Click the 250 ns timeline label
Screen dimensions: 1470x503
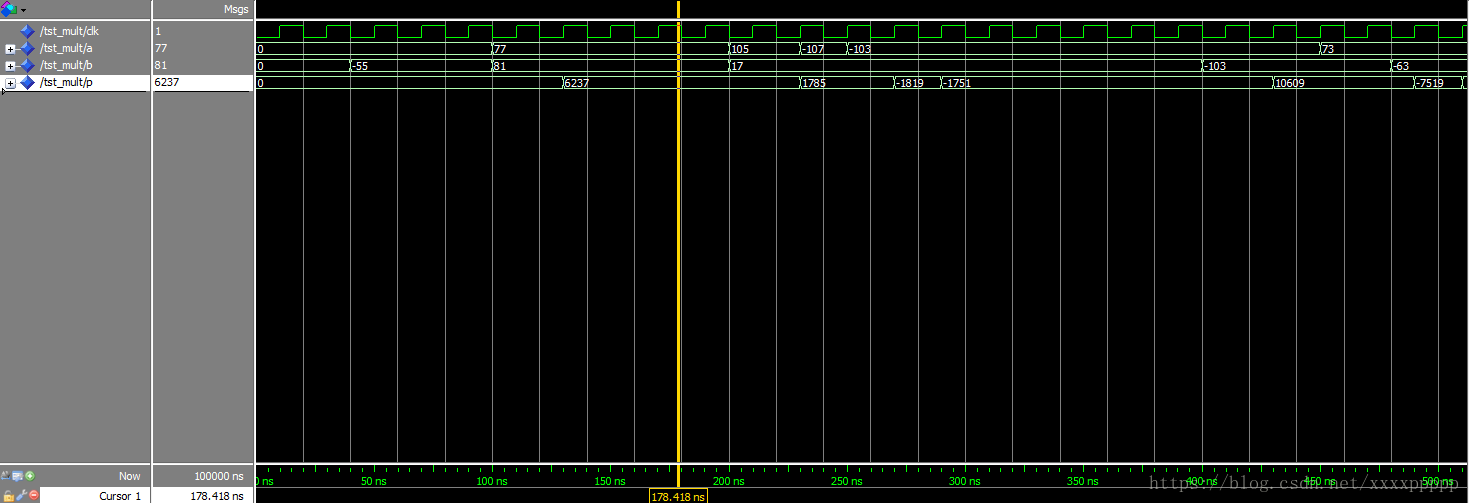(x=847, y=482)
